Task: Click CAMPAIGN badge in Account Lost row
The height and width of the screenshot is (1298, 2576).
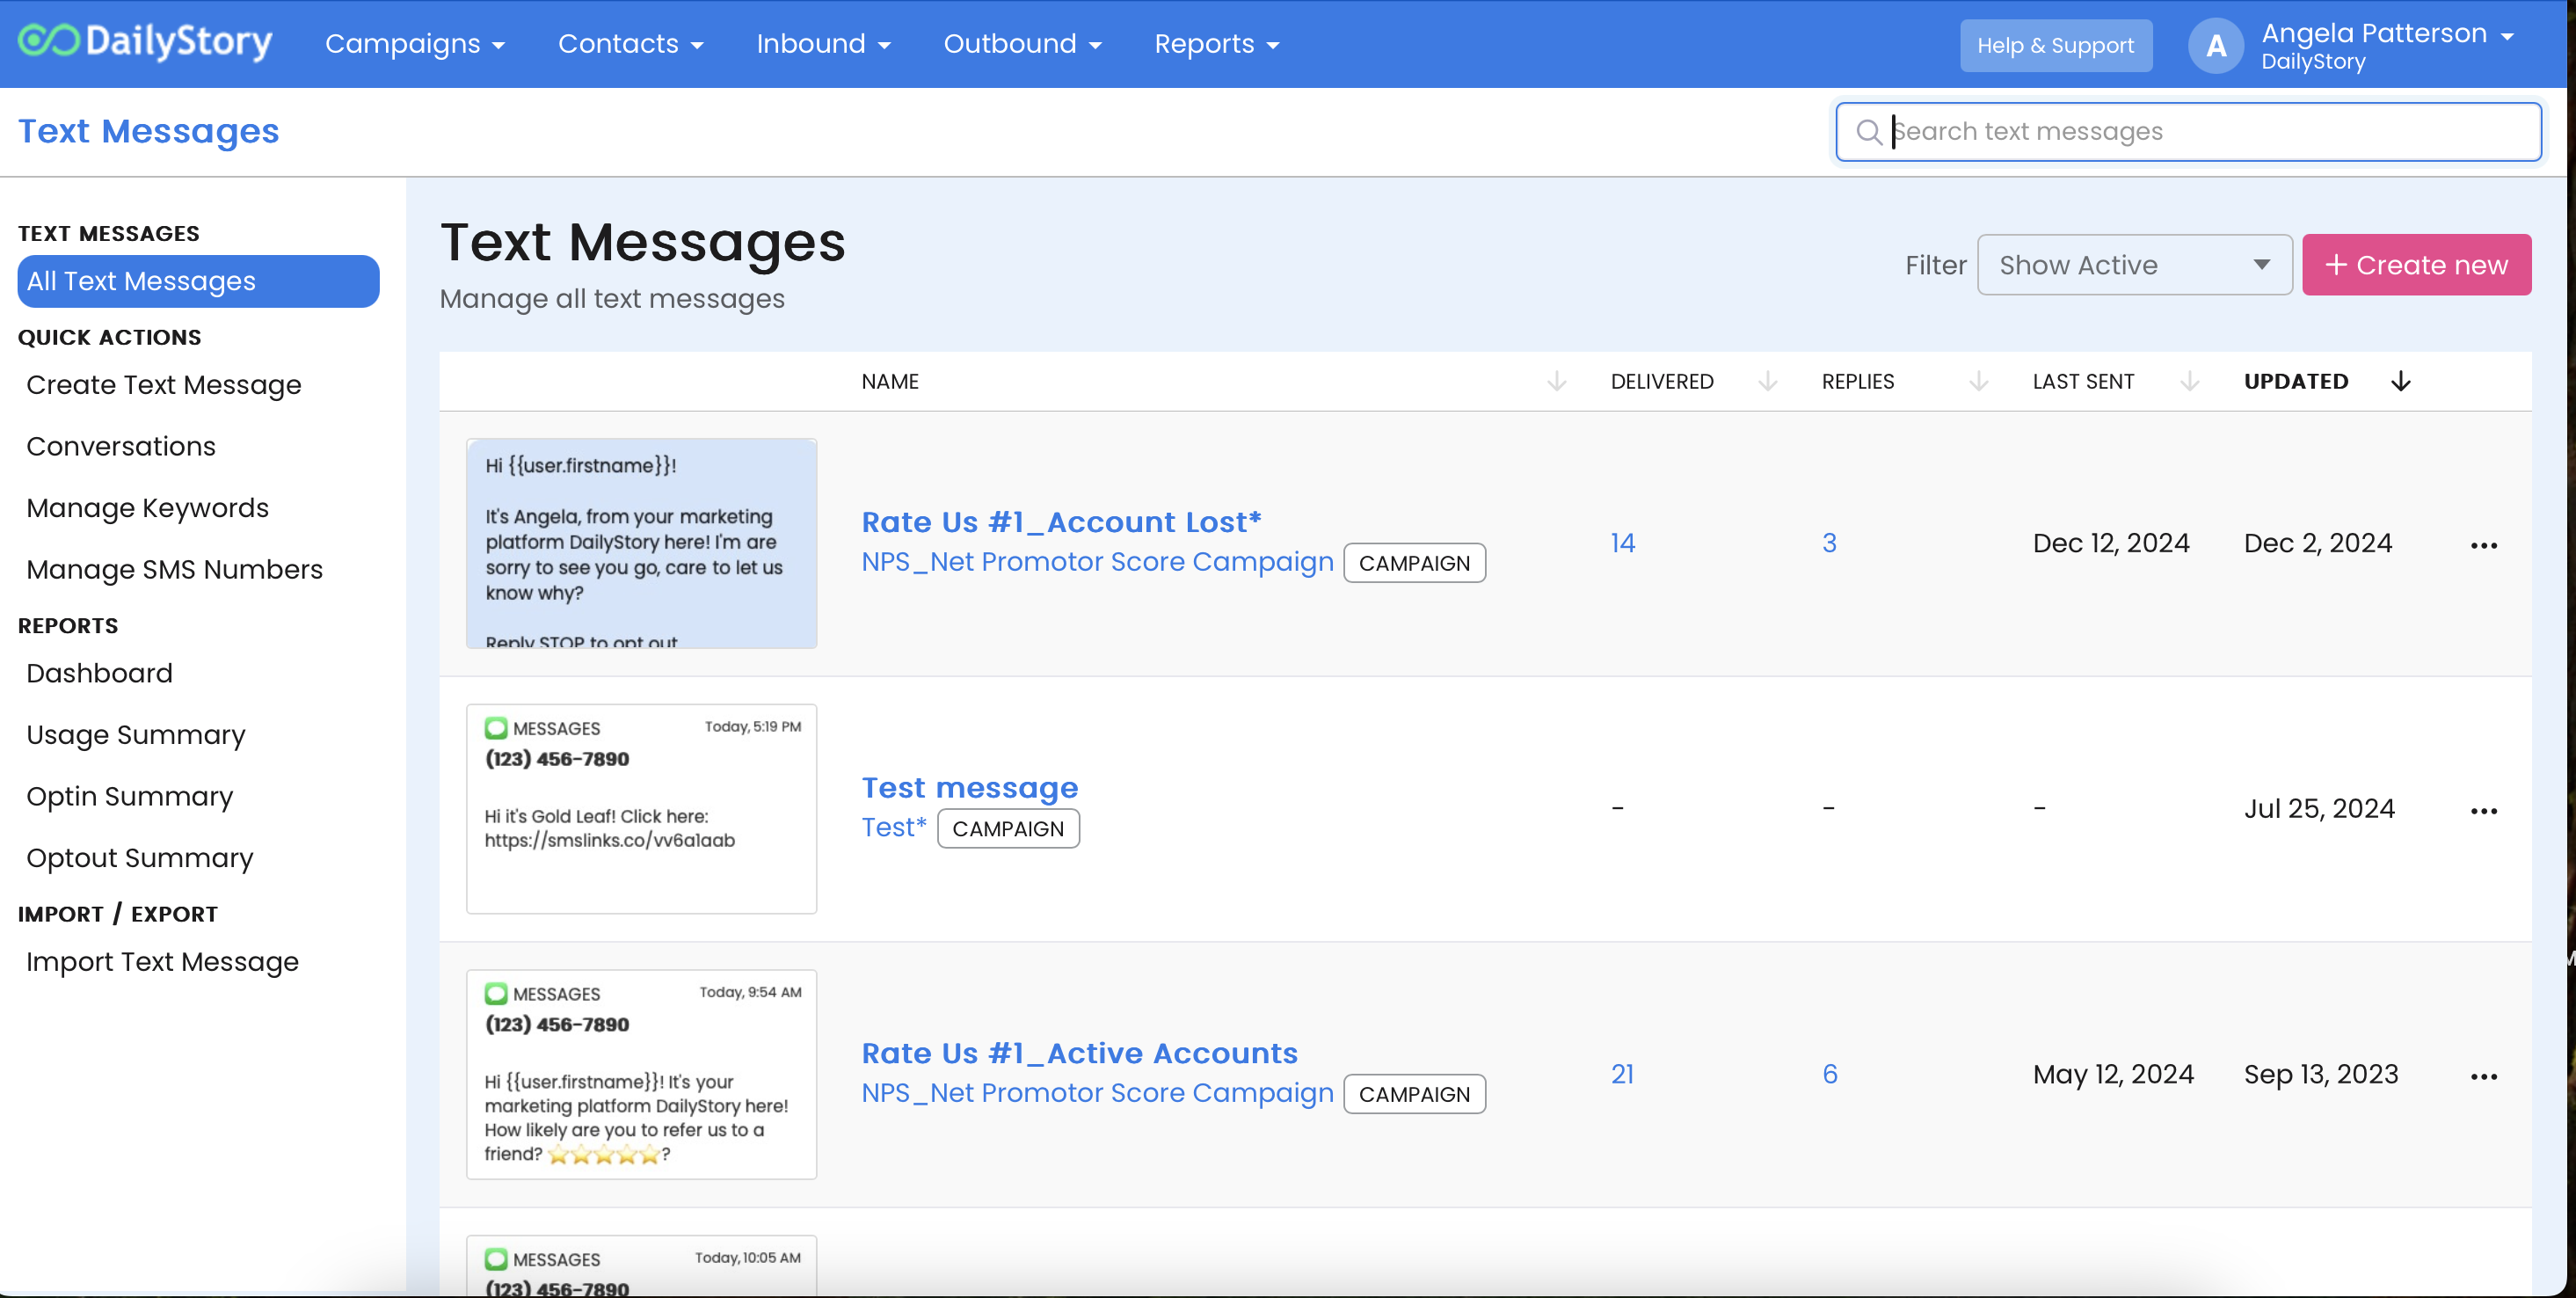Action: click(x=1414, y=563)
